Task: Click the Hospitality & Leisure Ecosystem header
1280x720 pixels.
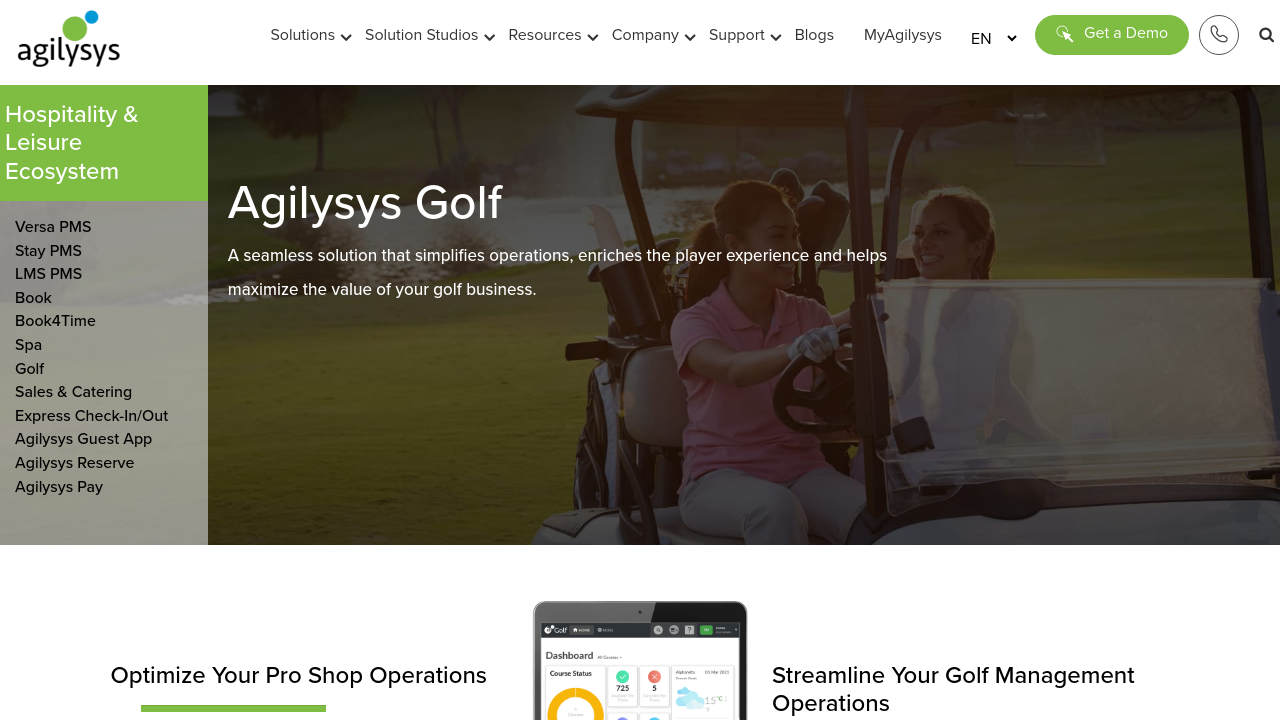Action: (x=104, y=143)
